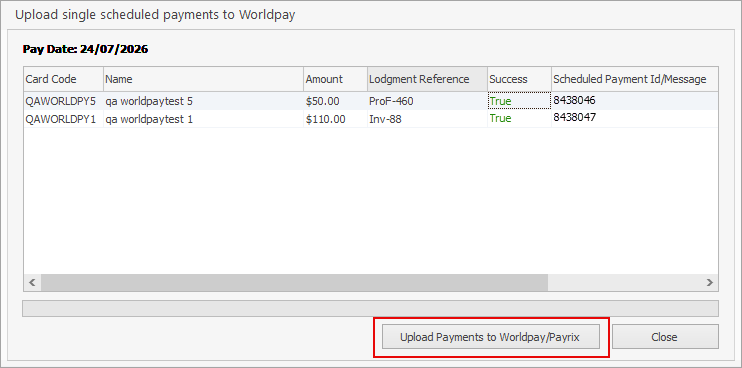Click Scheduled Payment Id/Message column header
This screenshot has height=368, width=742.
coord(635,79)
